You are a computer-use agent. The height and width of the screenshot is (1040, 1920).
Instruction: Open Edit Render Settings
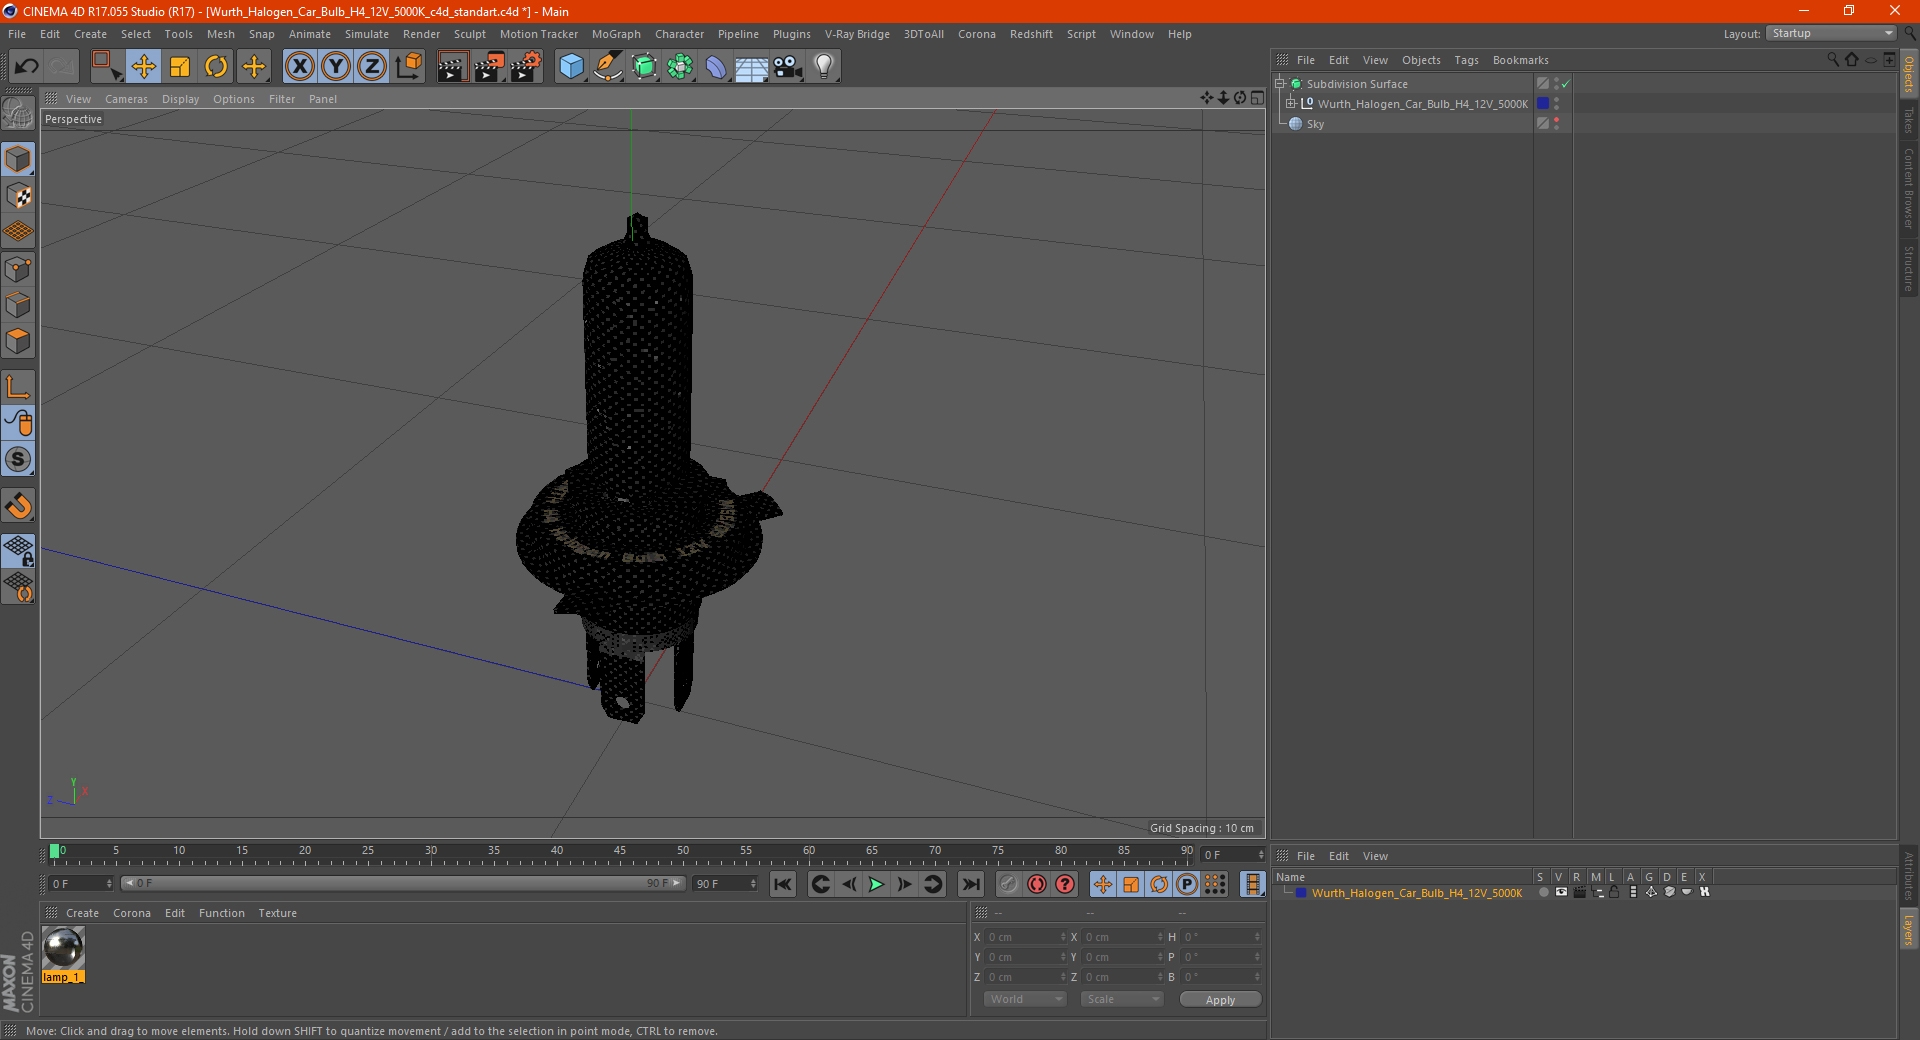click(526, 67)
